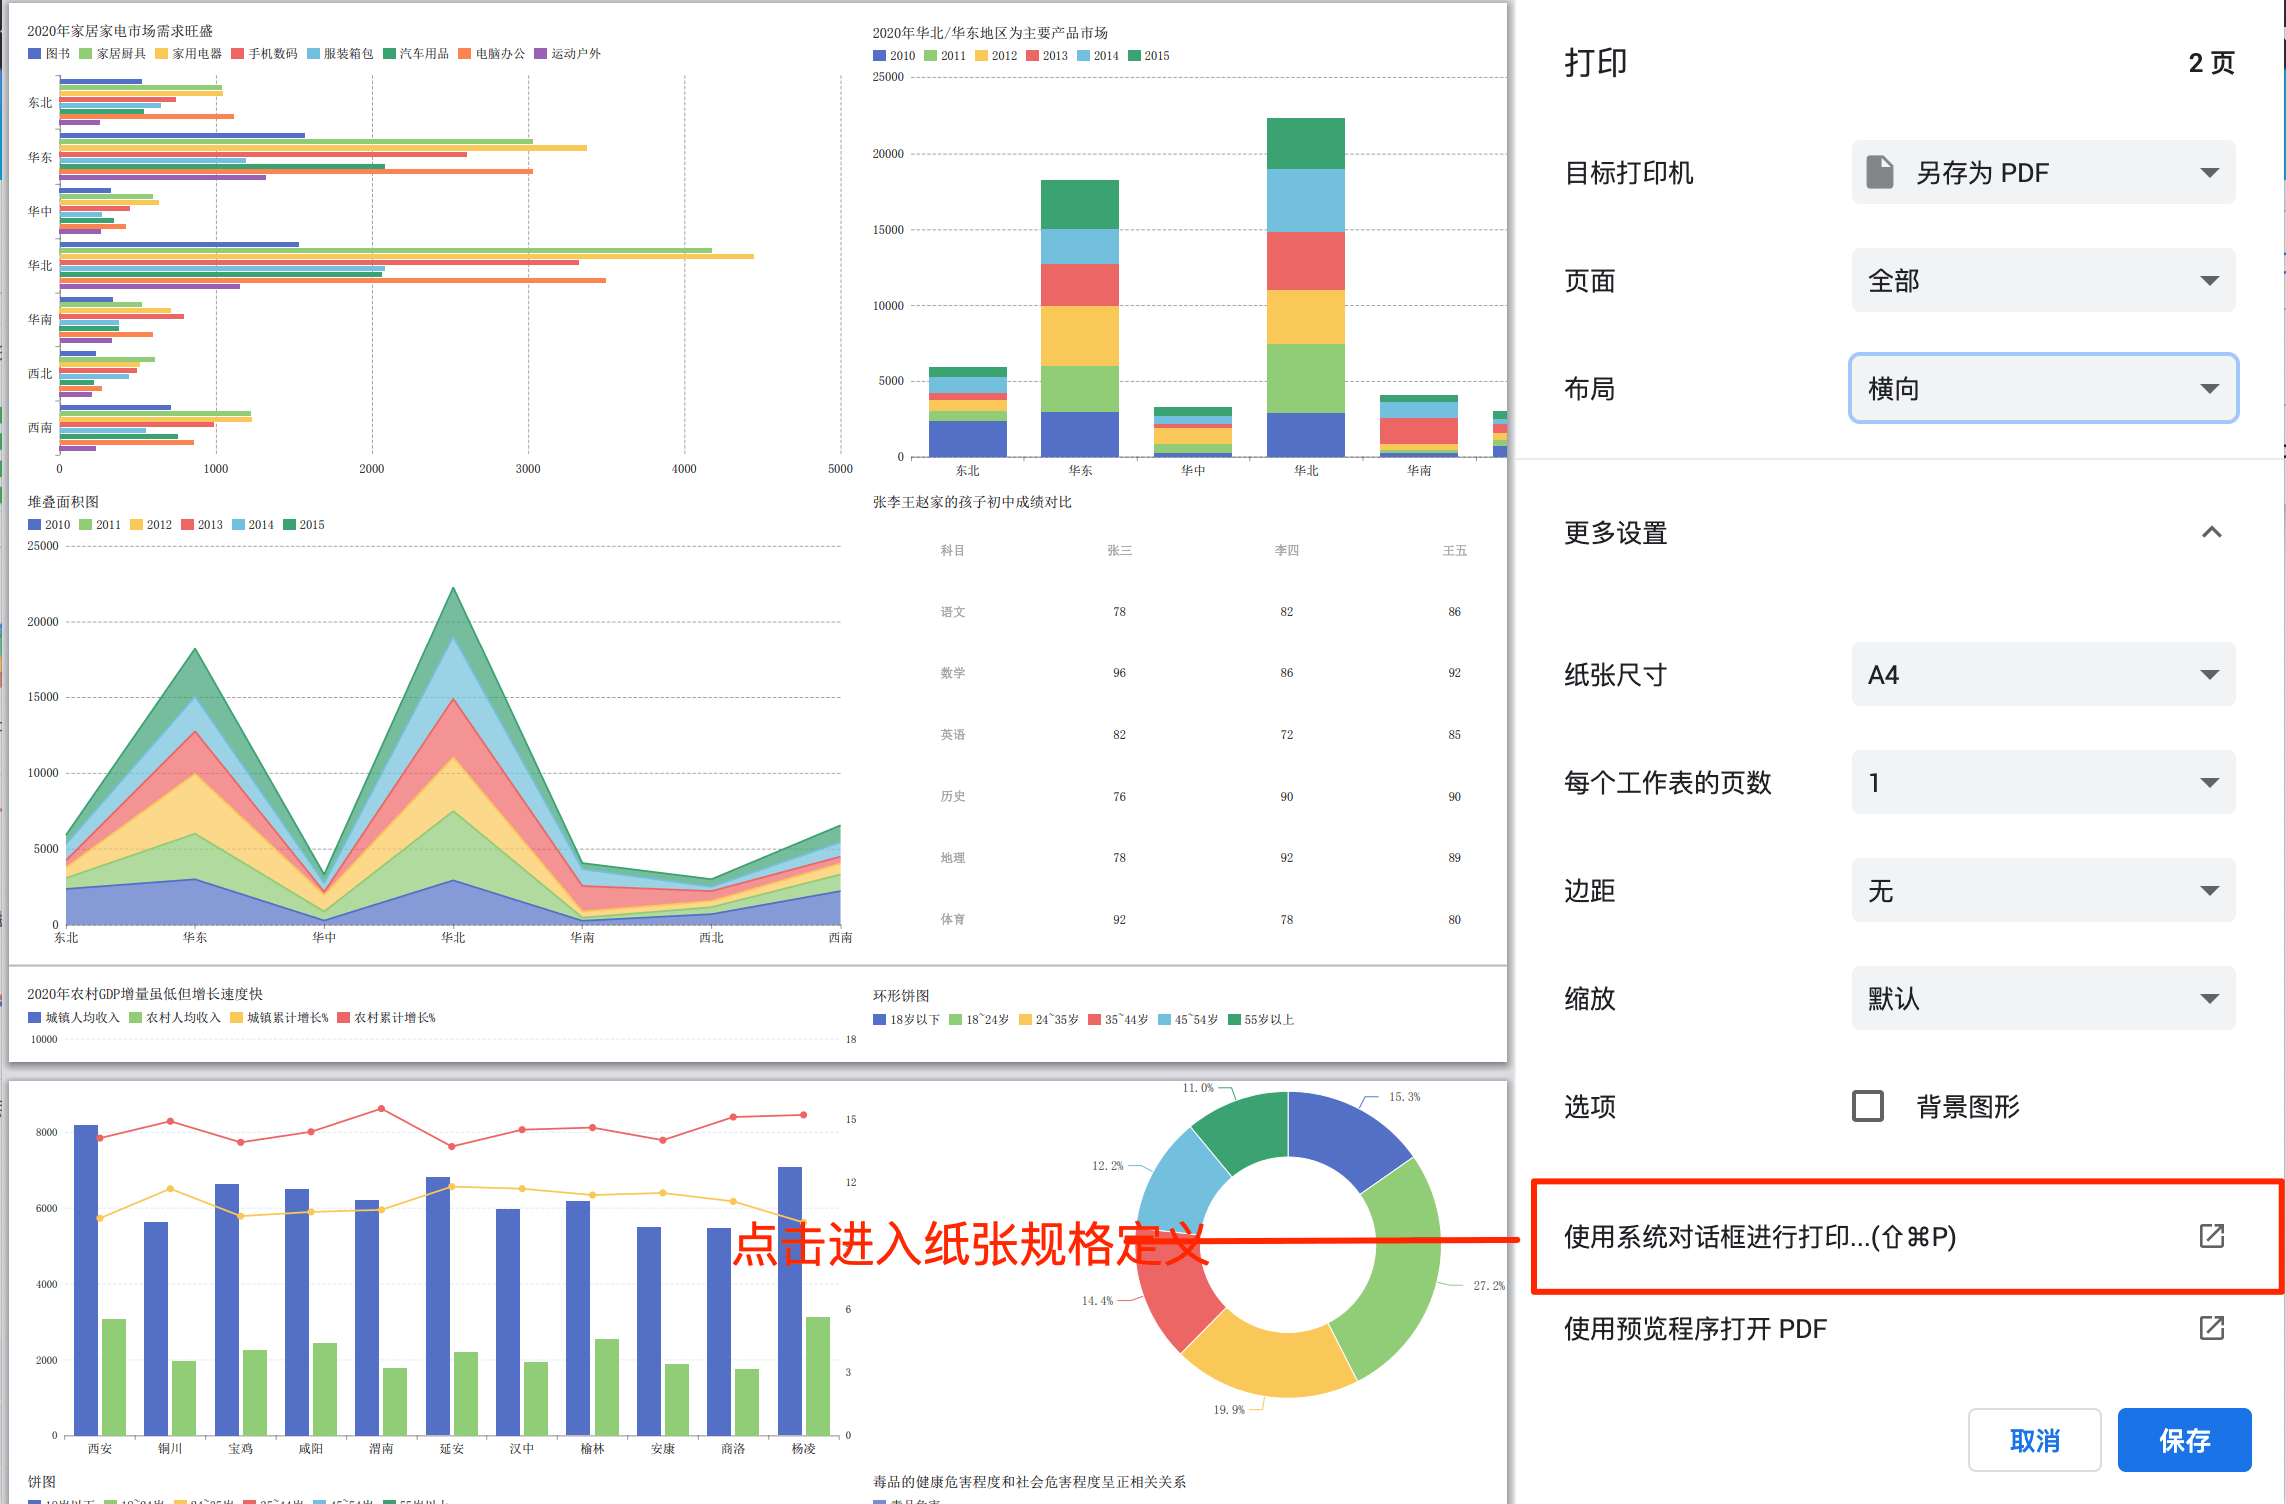Click the table header 李四
The image size is (2286, 1504).
1286,551
